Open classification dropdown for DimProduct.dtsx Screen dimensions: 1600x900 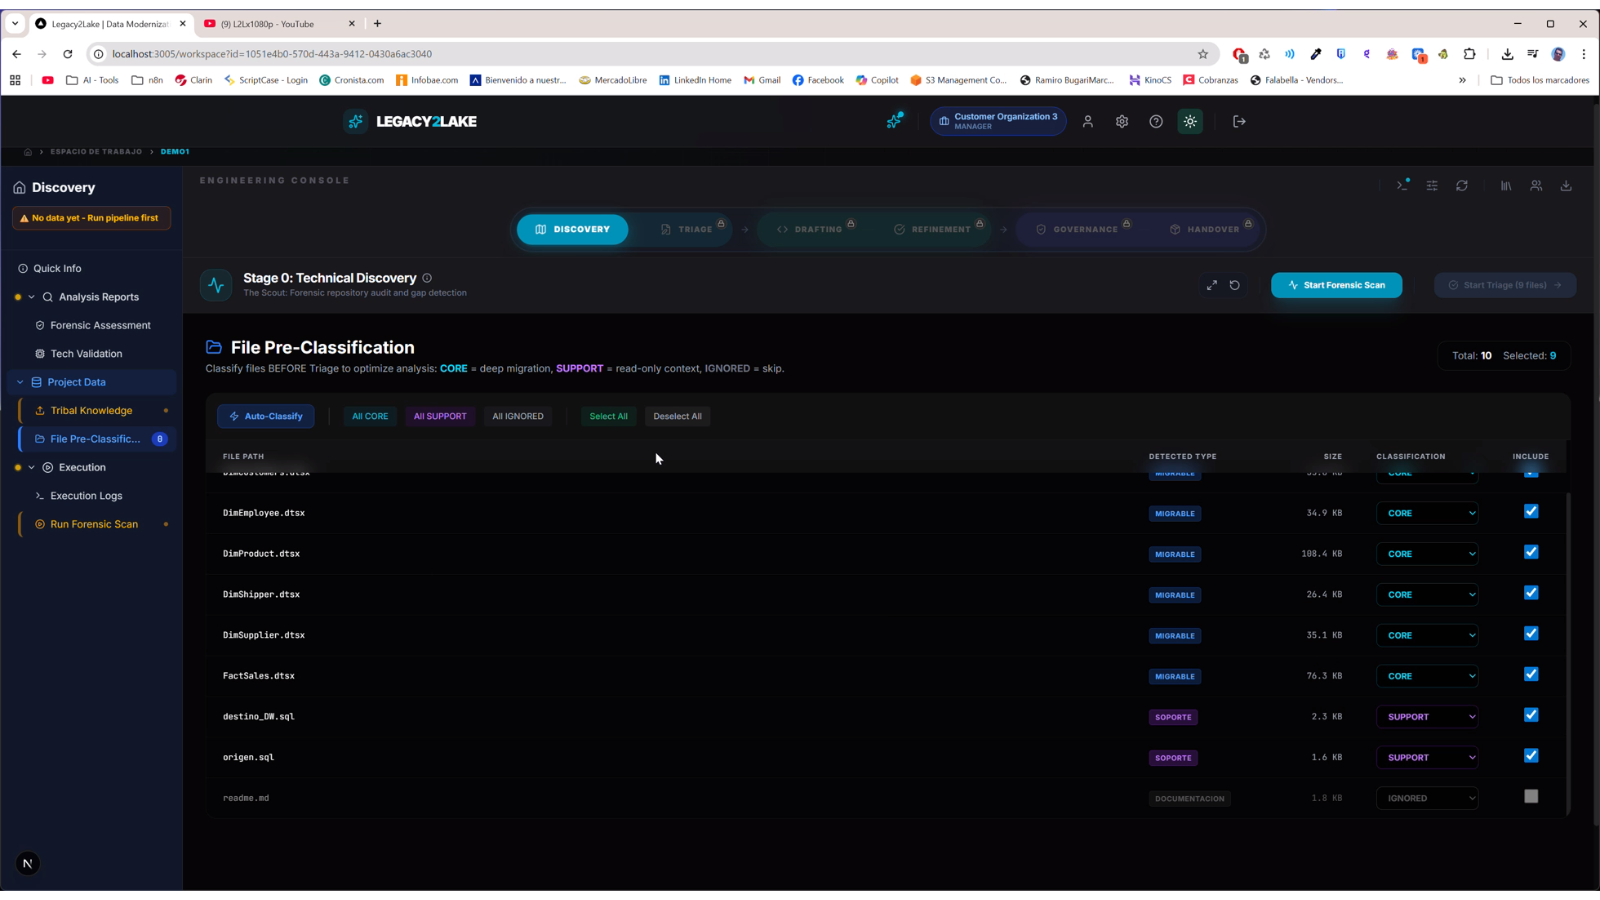point(1427,554)
